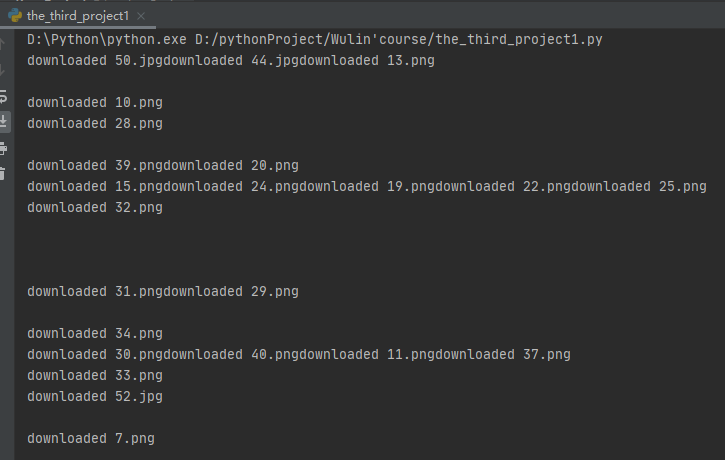Click the 'downloaded 7.png' output line
Viewport: 725px width, 460px height.
click(x=91, y=439)
